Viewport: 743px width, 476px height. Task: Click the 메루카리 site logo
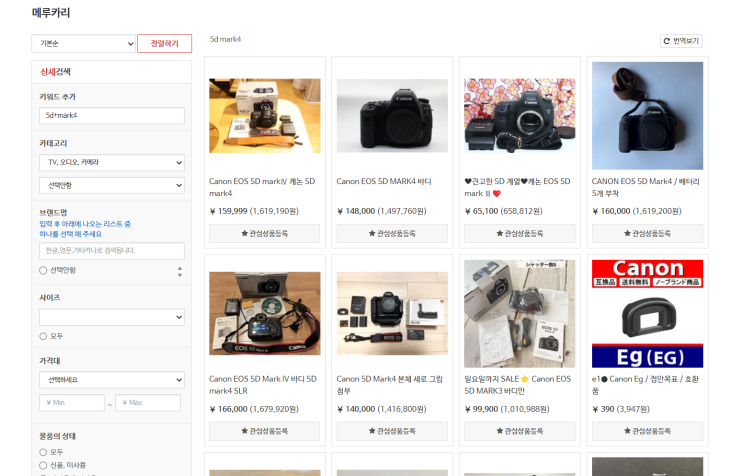click(x=51, y=13)
